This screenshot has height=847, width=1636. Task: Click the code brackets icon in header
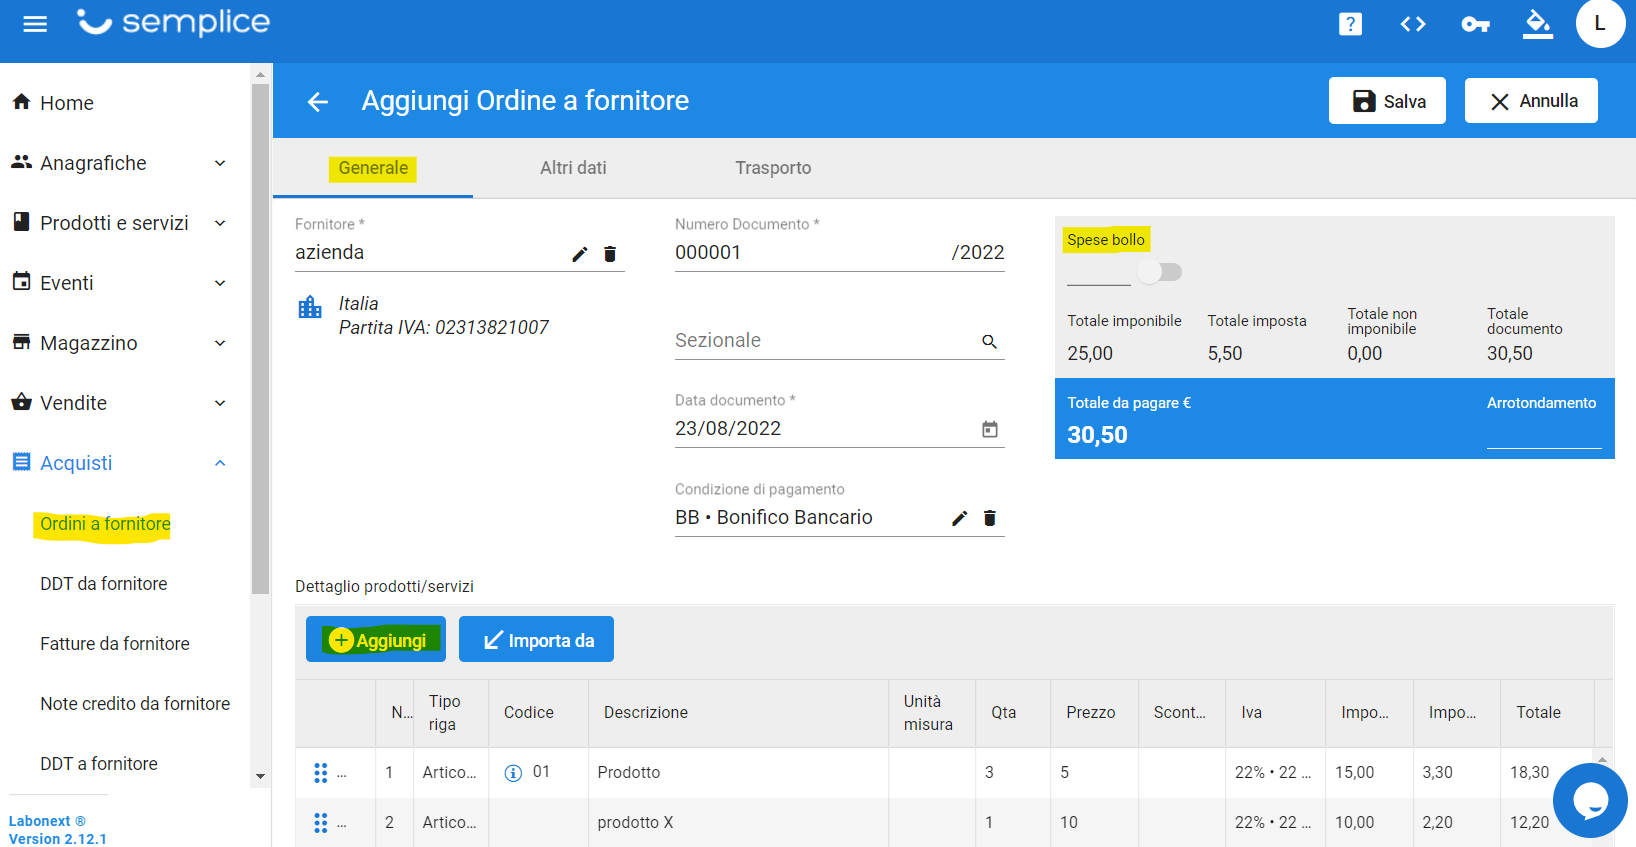tap(1413, 24)
